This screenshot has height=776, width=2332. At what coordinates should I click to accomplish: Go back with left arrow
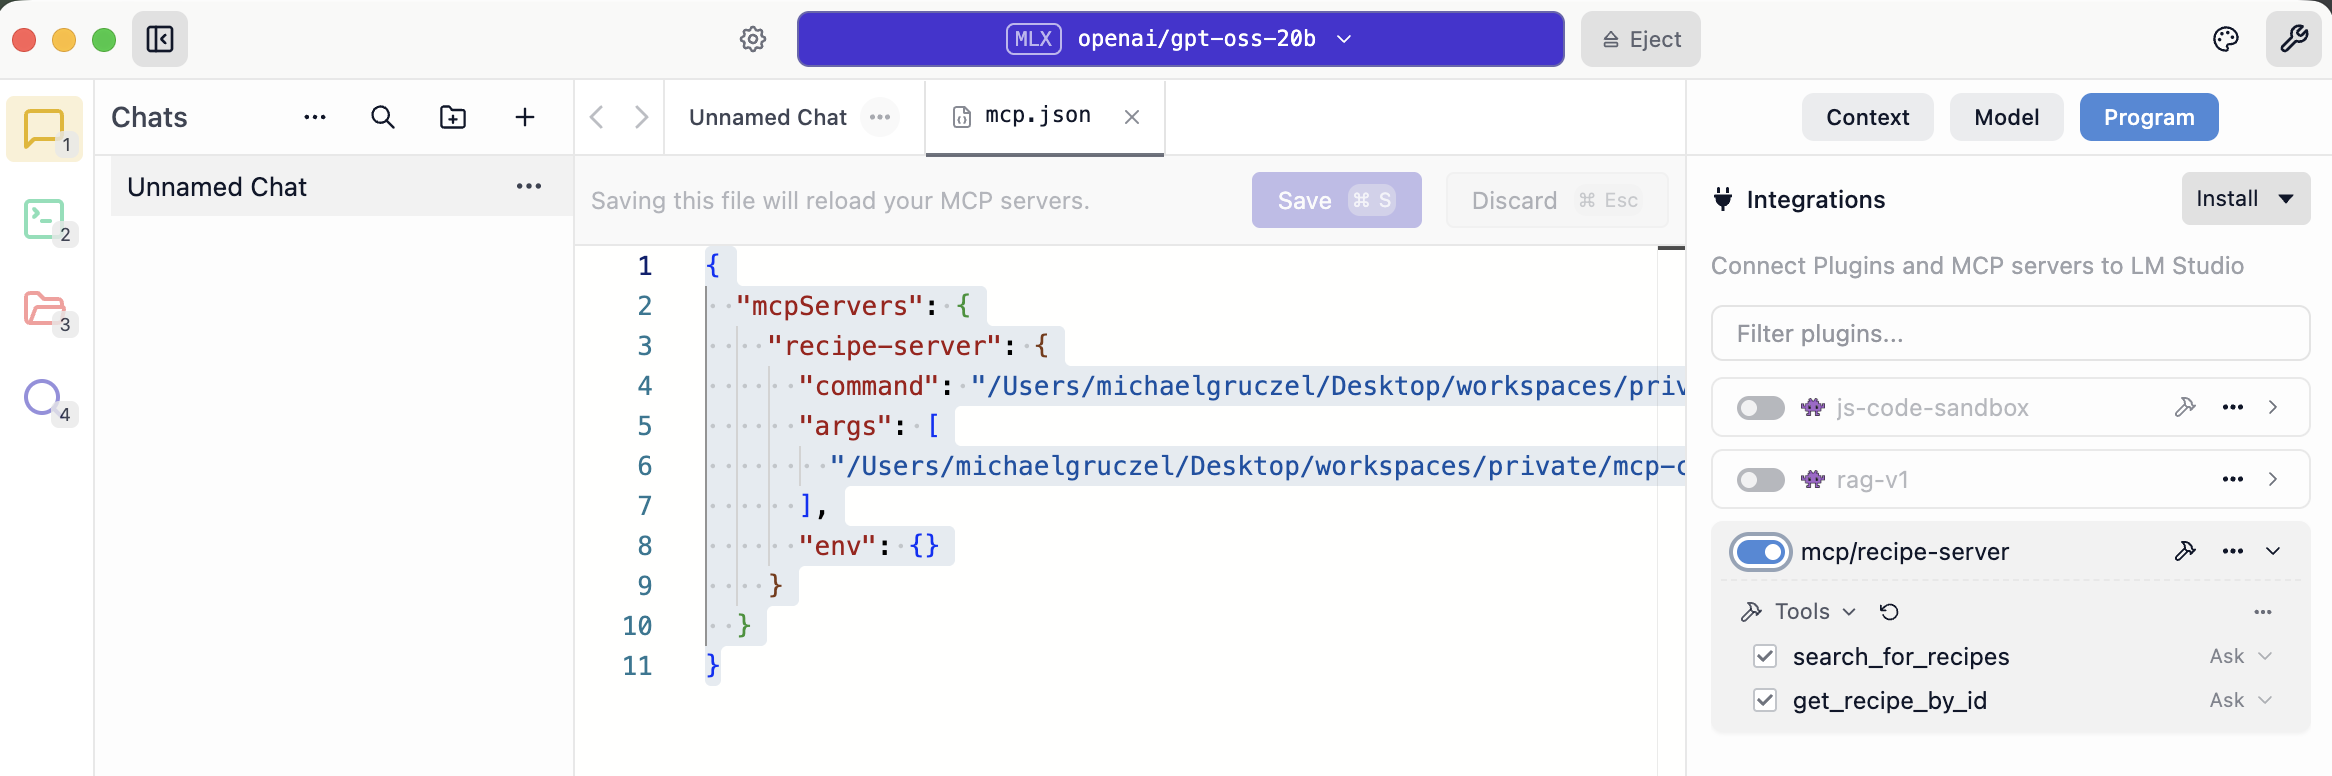597,117
